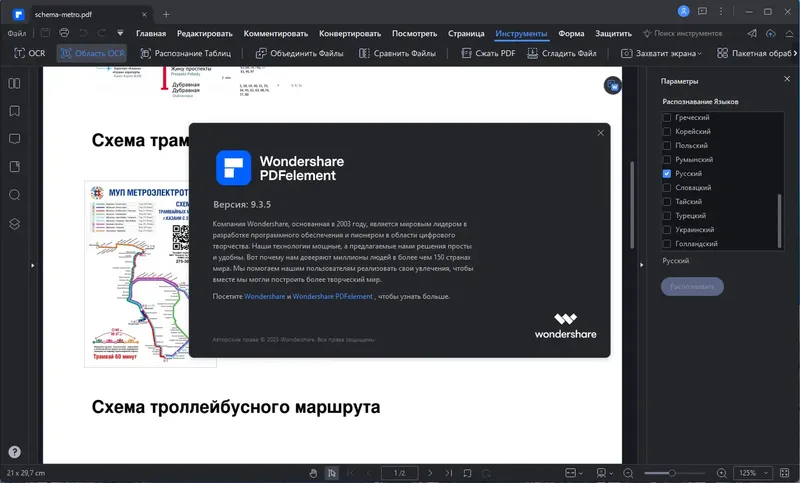This screenshot has height=483, width=800.
Task: Close the about dialog
Action: [x=601, y=133]
